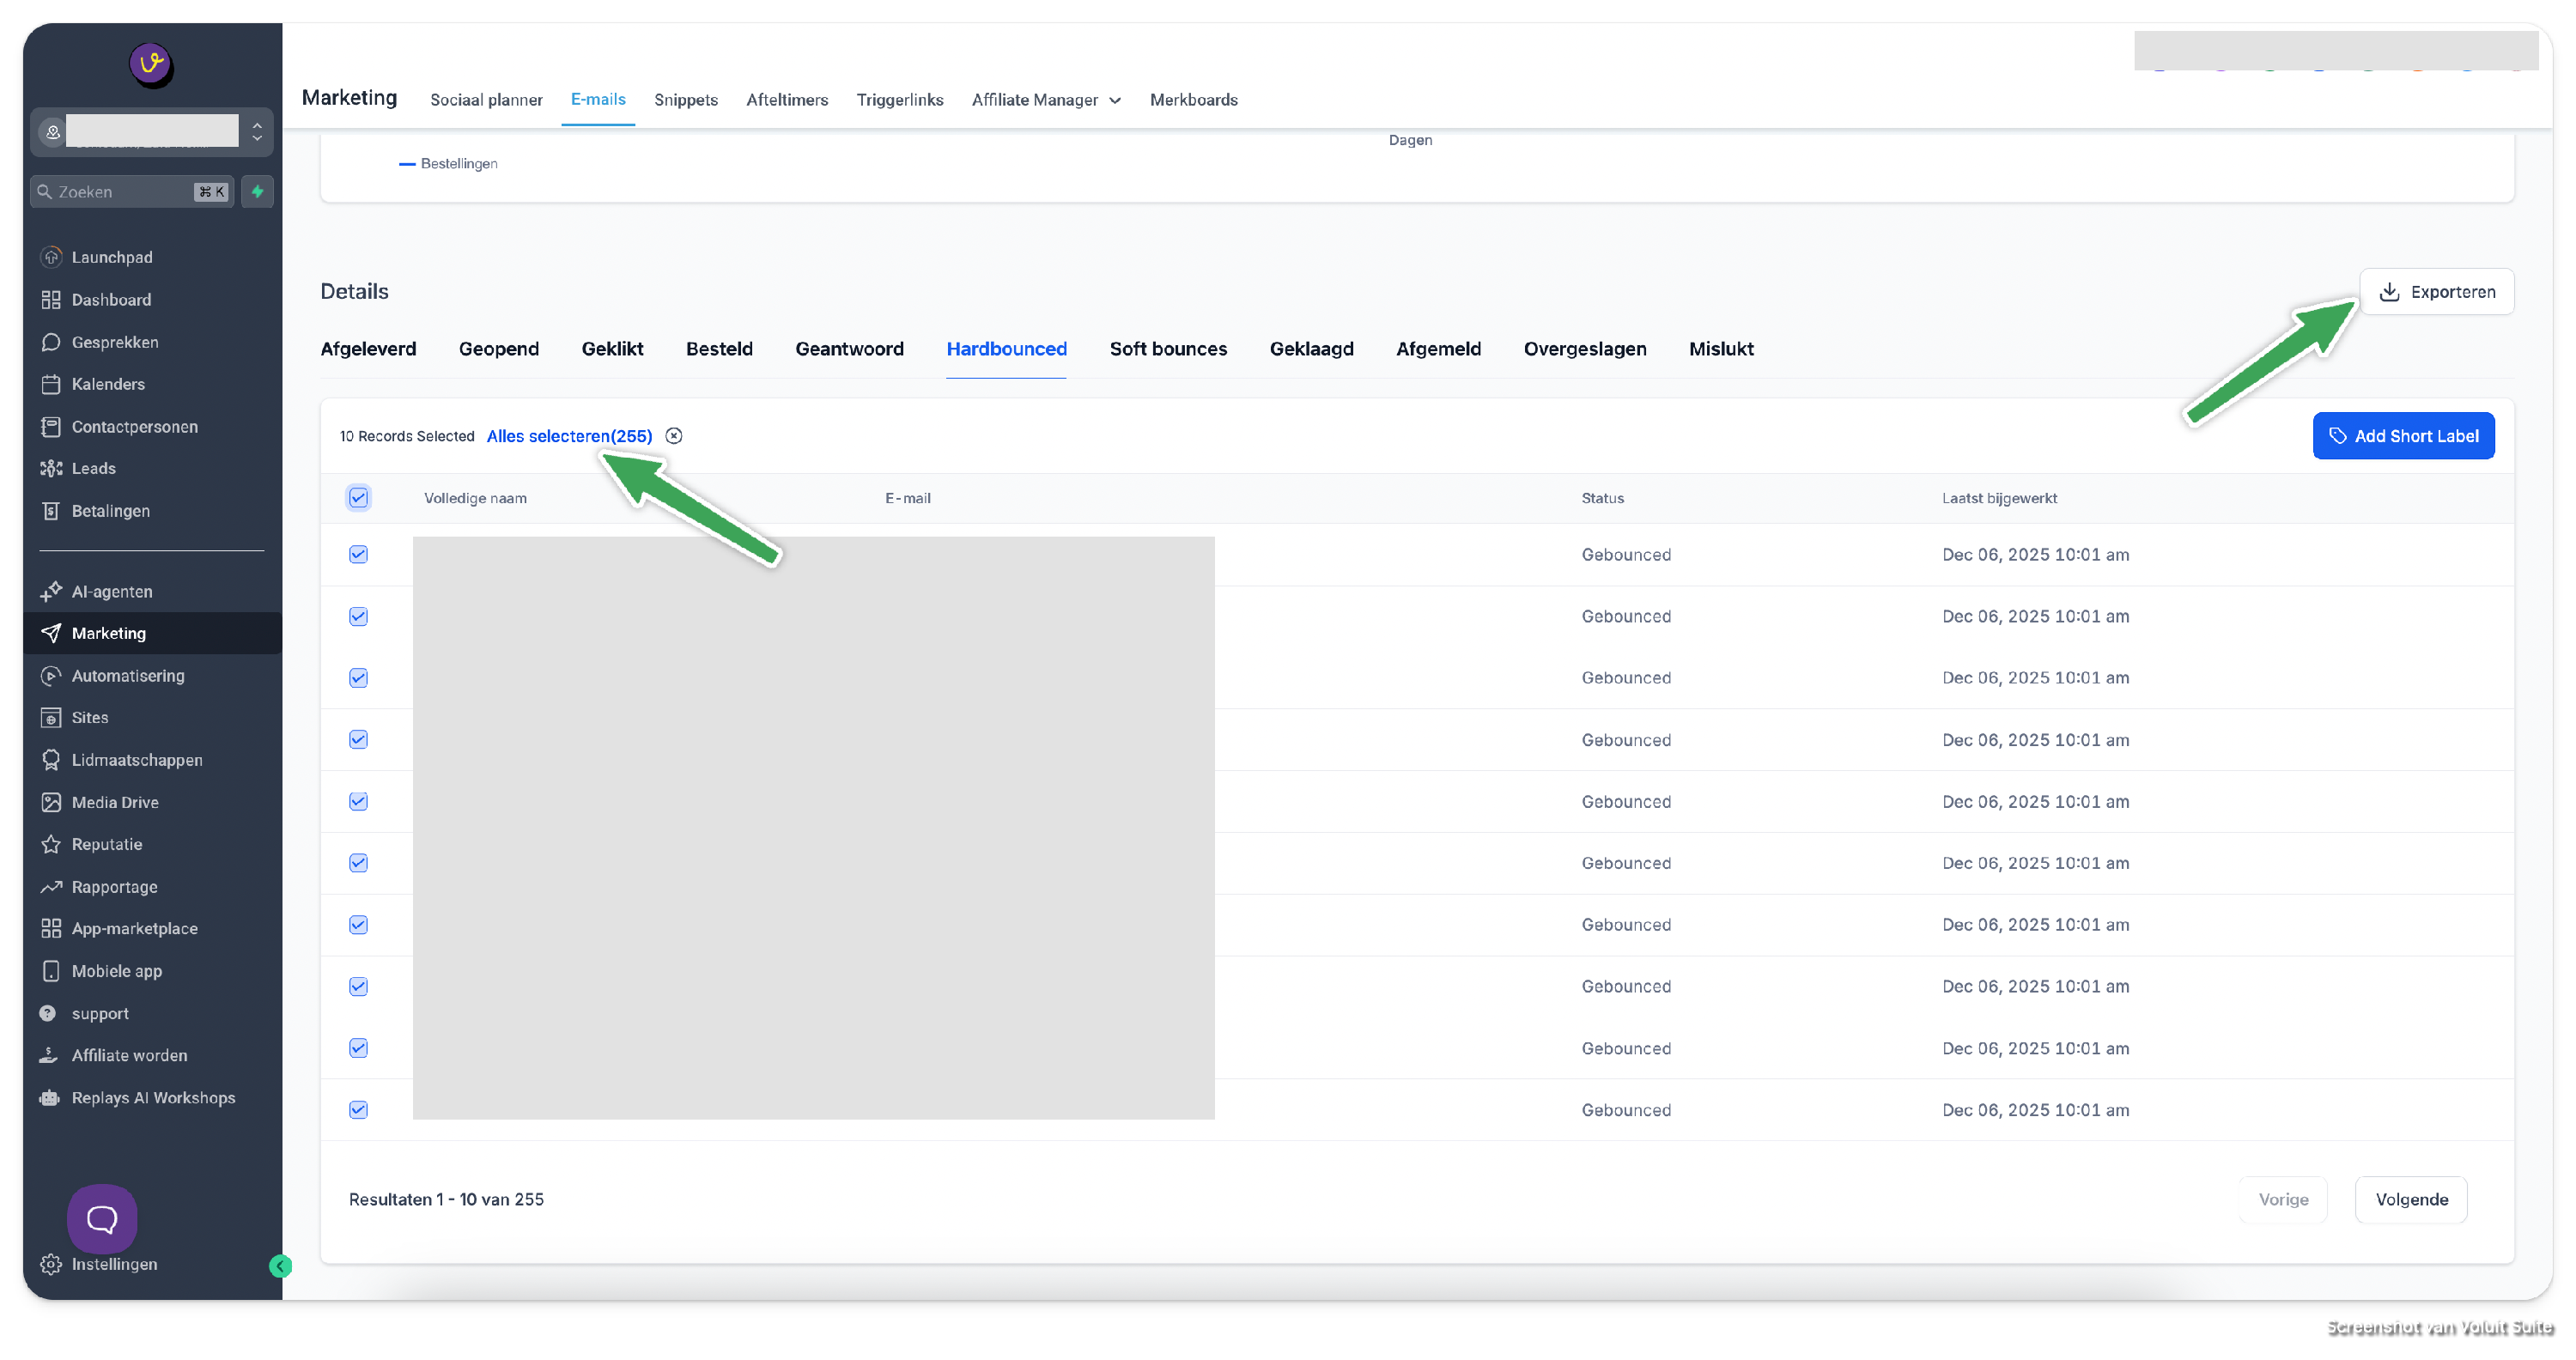
Task: Open Gesprekken from the sidebar
Action: [114, 342]
